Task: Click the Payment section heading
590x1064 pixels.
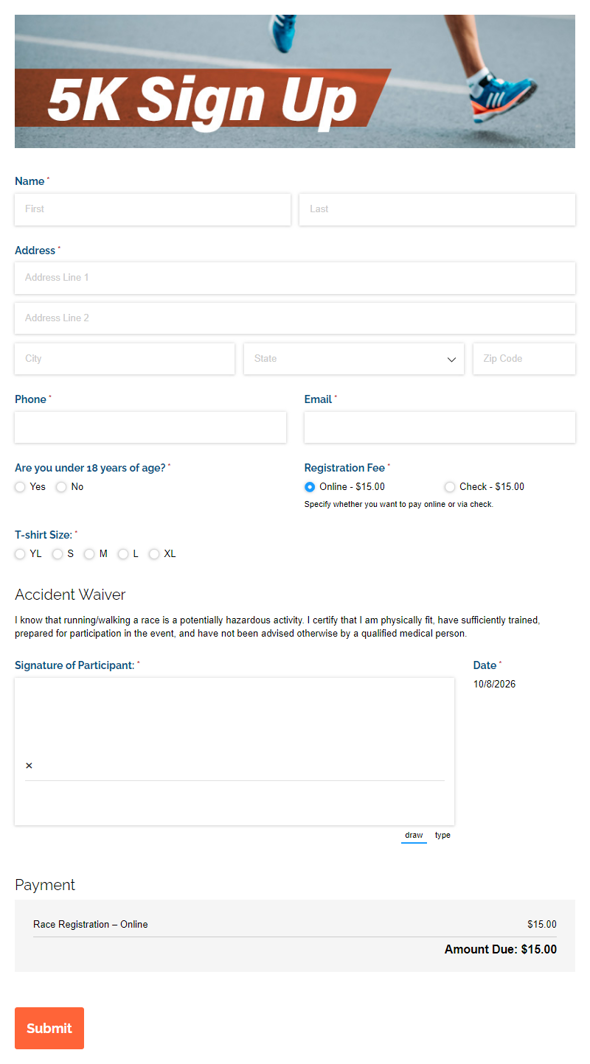Action: tap(45, 885)
